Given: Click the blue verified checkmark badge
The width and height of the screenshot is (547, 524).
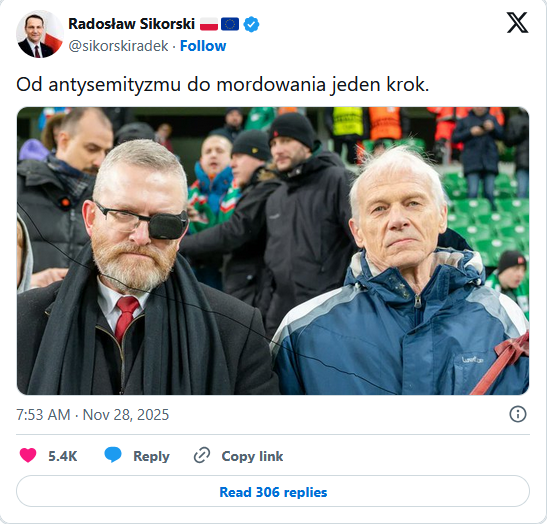Looking at the screenshot, I should (251, 24).
